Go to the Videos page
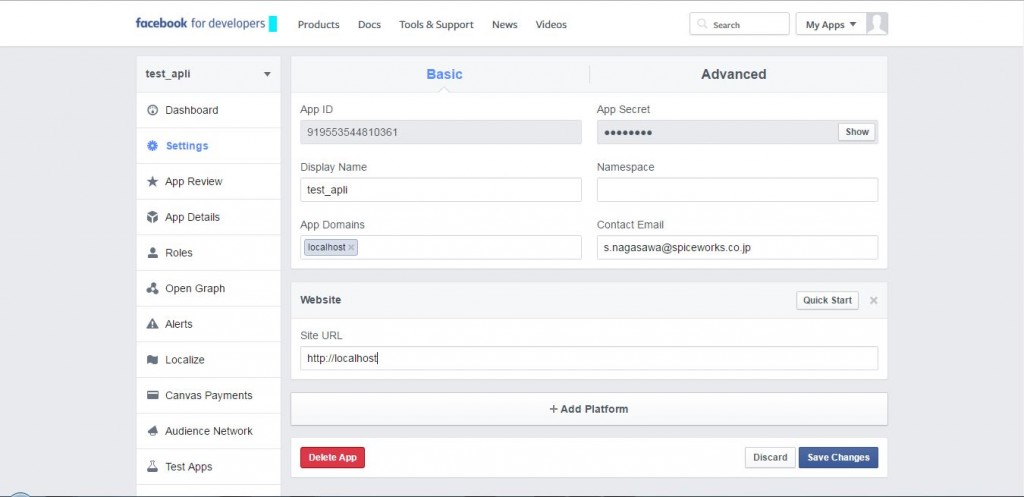This screenshot has height=497, width=1024. [551, 25]
